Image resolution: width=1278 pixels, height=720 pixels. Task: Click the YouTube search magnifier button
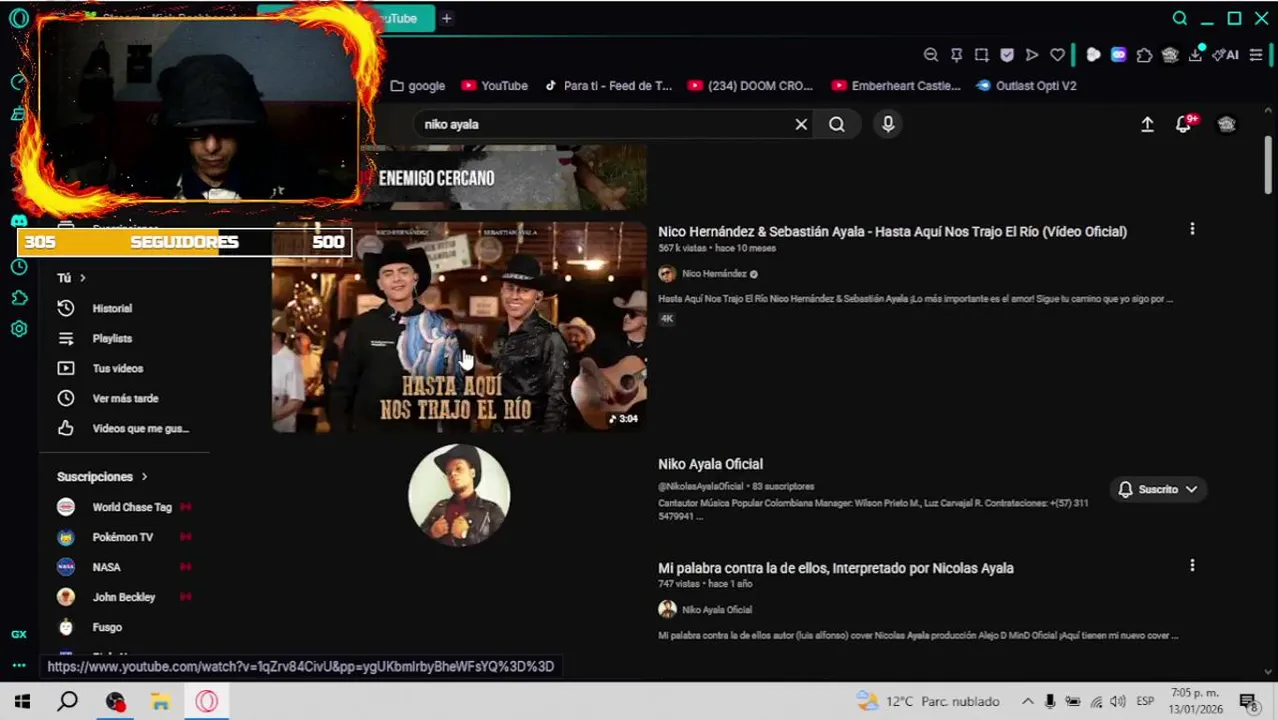click(837, 124)
